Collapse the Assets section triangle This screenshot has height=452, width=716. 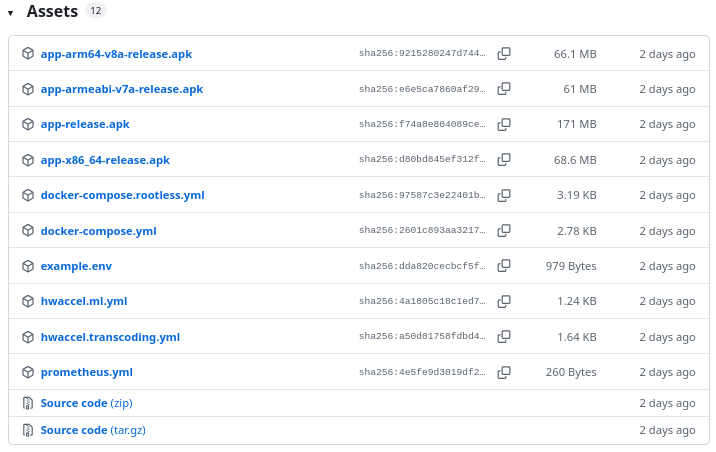point(10,13)
